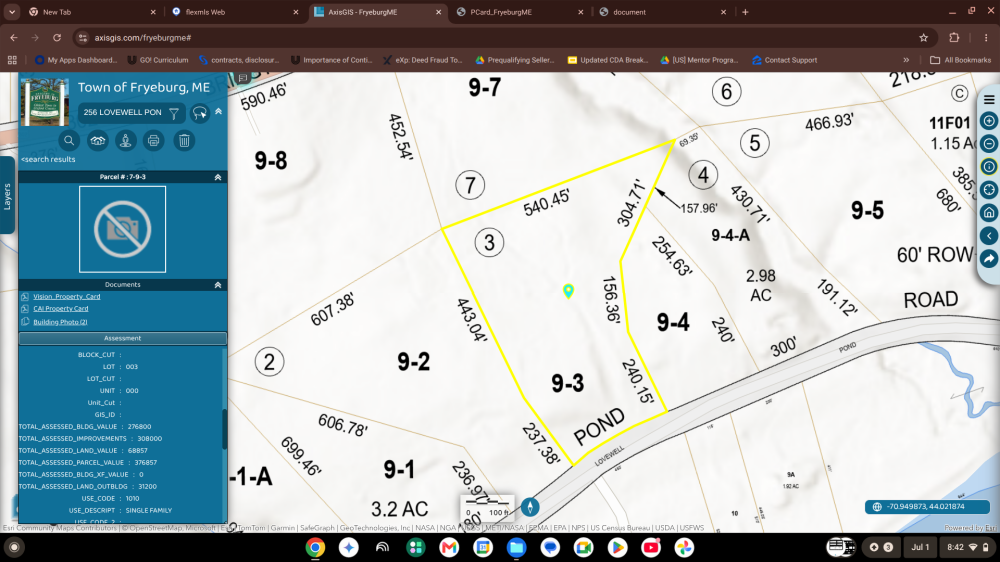Open the All Bookmarks folder
Image resolution: width=1000 pixels, height=562 pixels.
pos(960,60)
